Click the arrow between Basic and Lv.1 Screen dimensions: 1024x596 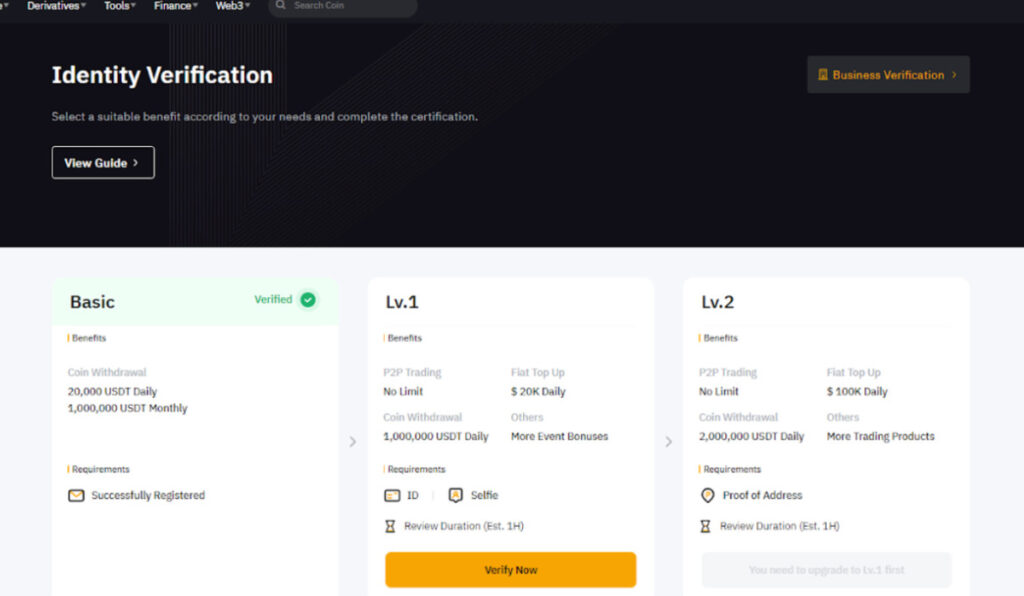pos(353,441)
